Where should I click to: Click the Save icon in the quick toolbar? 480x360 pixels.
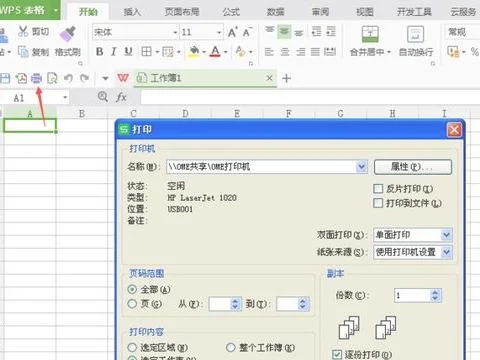point(5,78)
